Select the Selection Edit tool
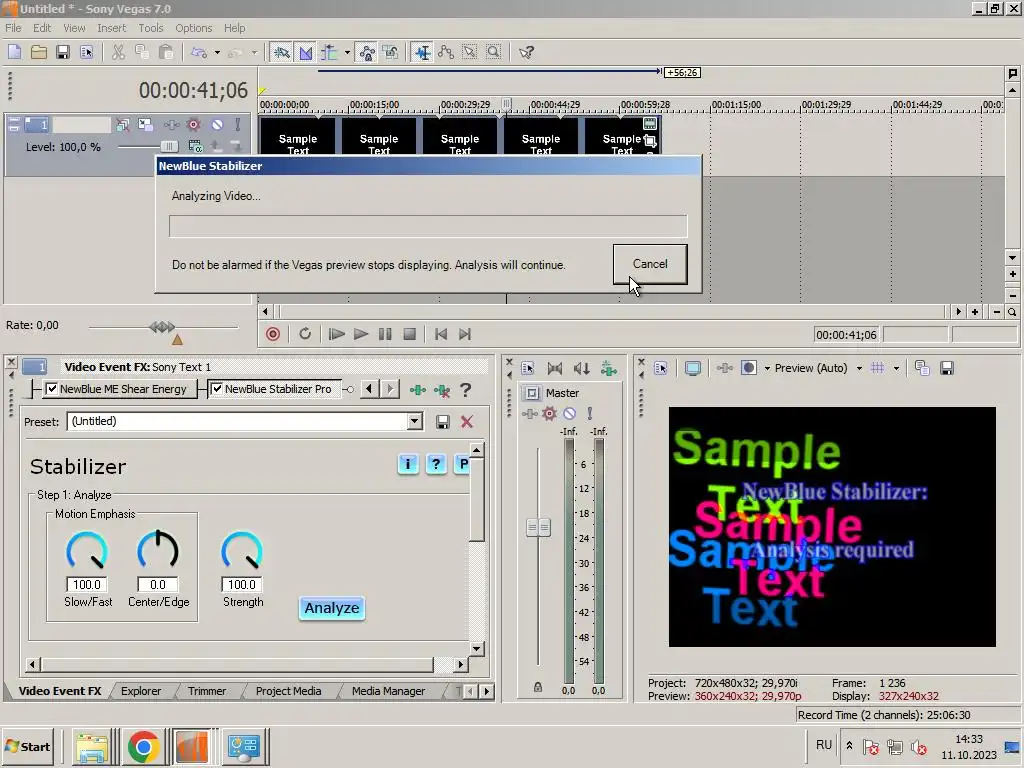Viewport: 1024px width, 768px height. 470,52
